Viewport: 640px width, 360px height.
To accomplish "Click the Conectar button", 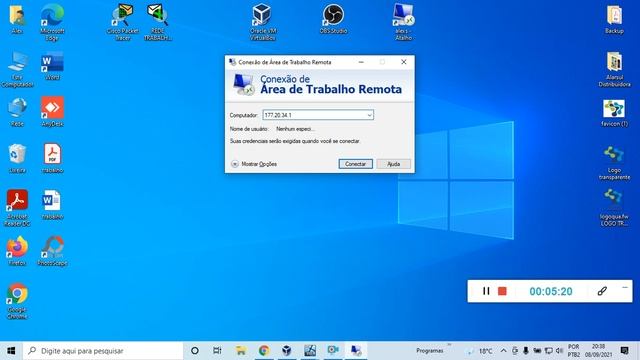I will (x=355, y=164).
